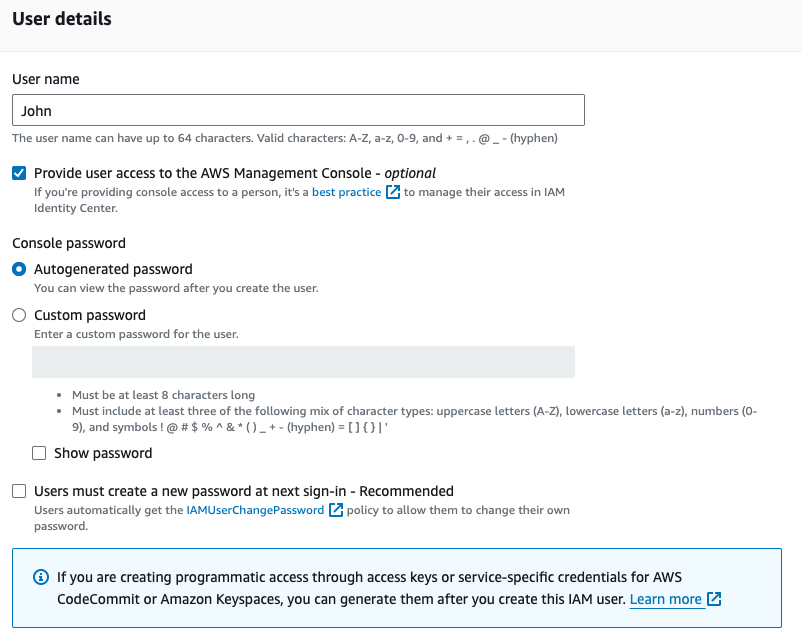Click the "User name" field label
The width and height of the screenshot is (802, 638).
46,79
